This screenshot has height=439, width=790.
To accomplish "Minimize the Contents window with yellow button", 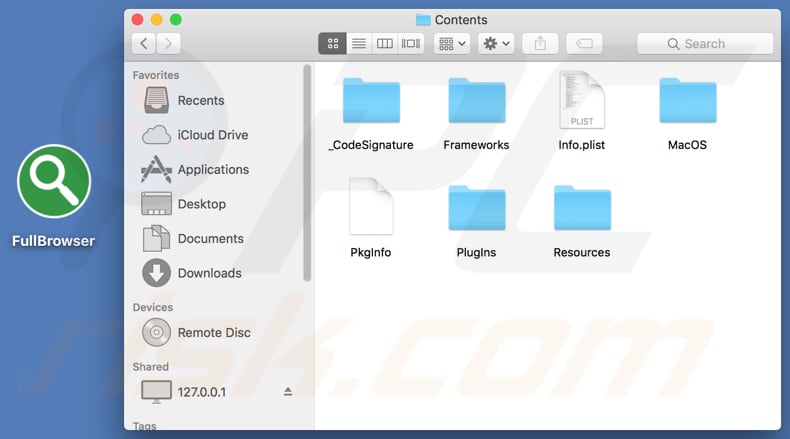I will pos(157,20).
